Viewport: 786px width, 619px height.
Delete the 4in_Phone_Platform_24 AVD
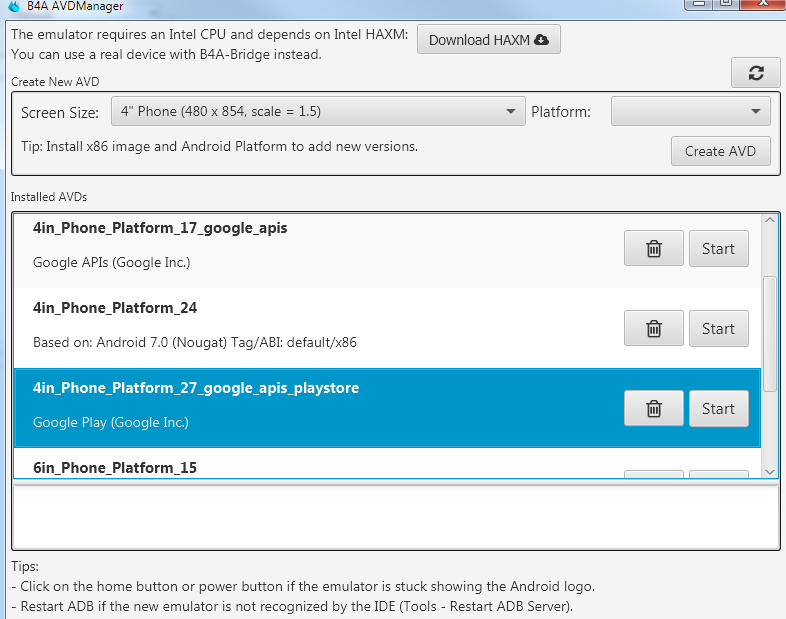[x=654, y=329]
